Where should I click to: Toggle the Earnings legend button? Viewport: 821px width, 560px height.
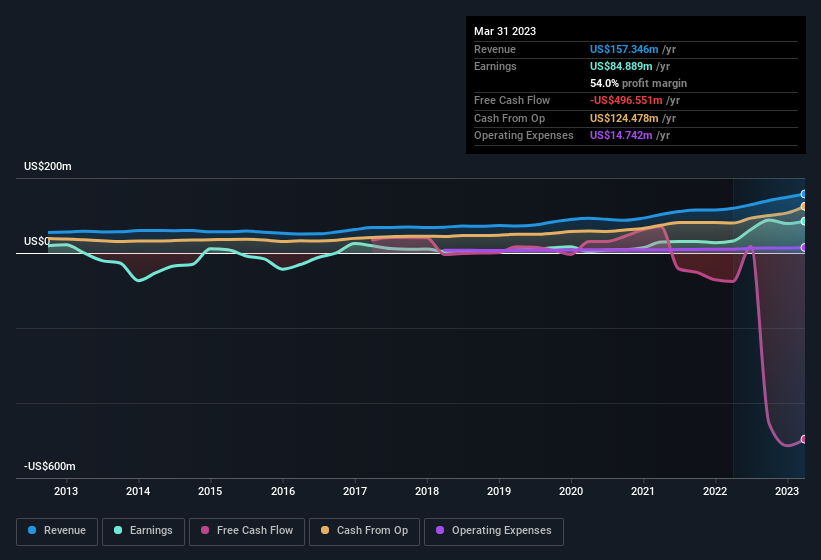point(143,531)
